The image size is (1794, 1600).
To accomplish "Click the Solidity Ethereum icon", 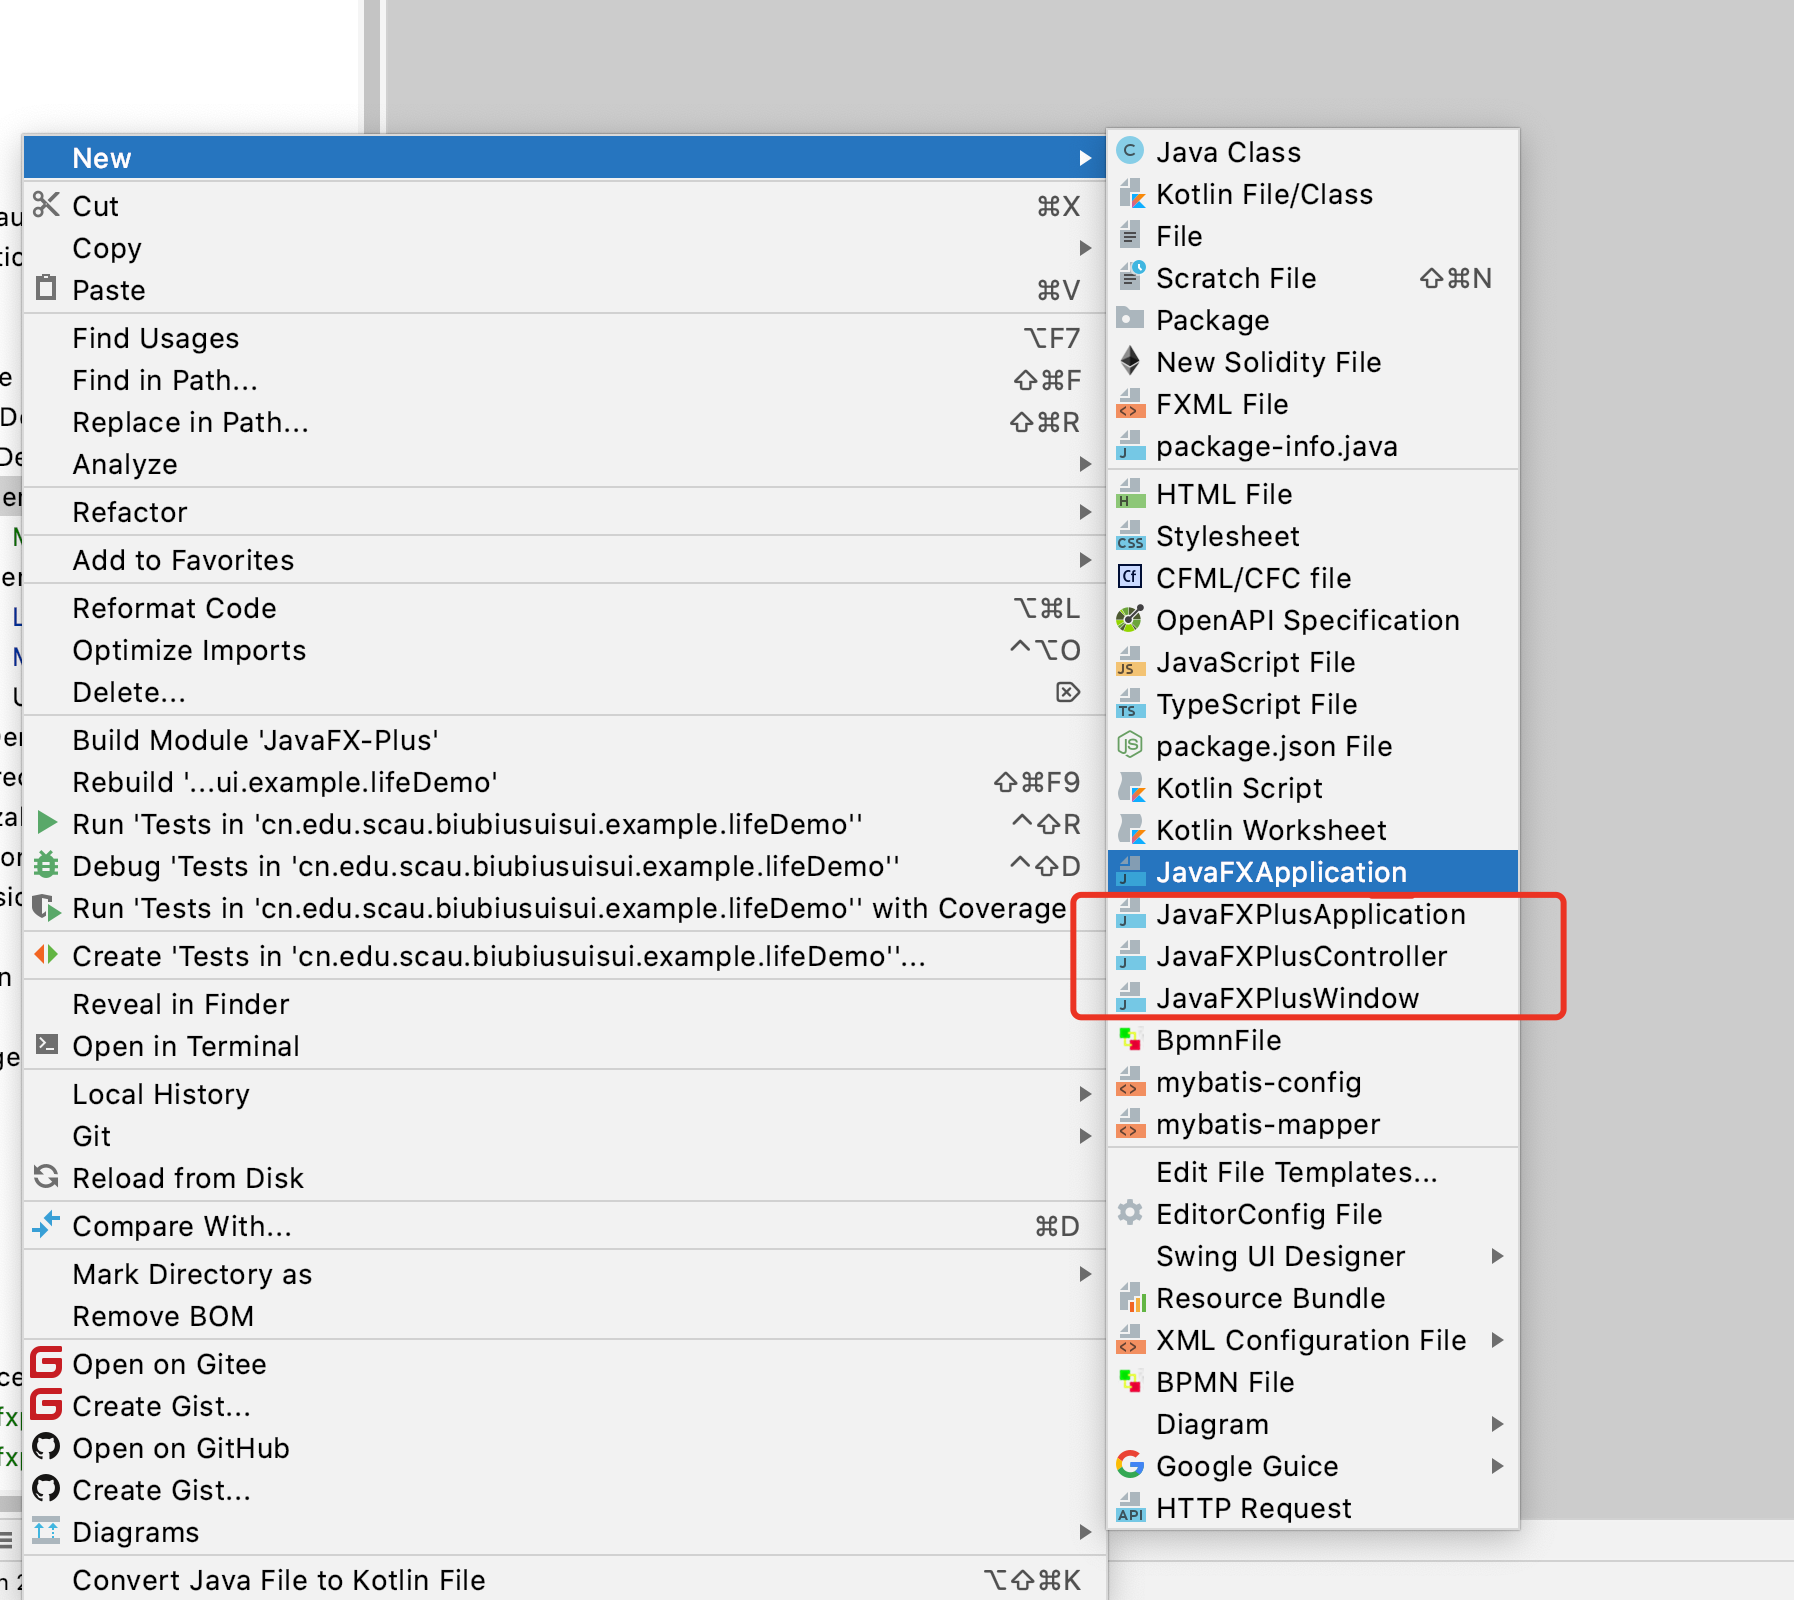I will (1130, 362).
